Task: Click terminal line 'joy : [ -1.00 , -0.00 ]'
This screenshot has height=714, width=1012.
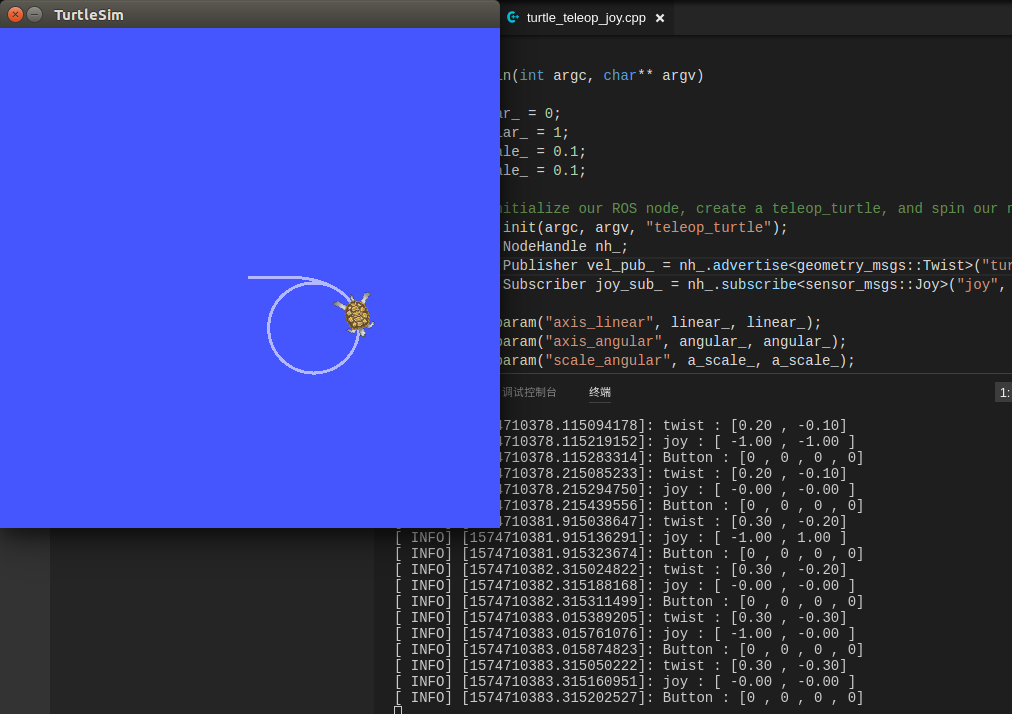Action: pyautogui.click(x=759, y=634)
